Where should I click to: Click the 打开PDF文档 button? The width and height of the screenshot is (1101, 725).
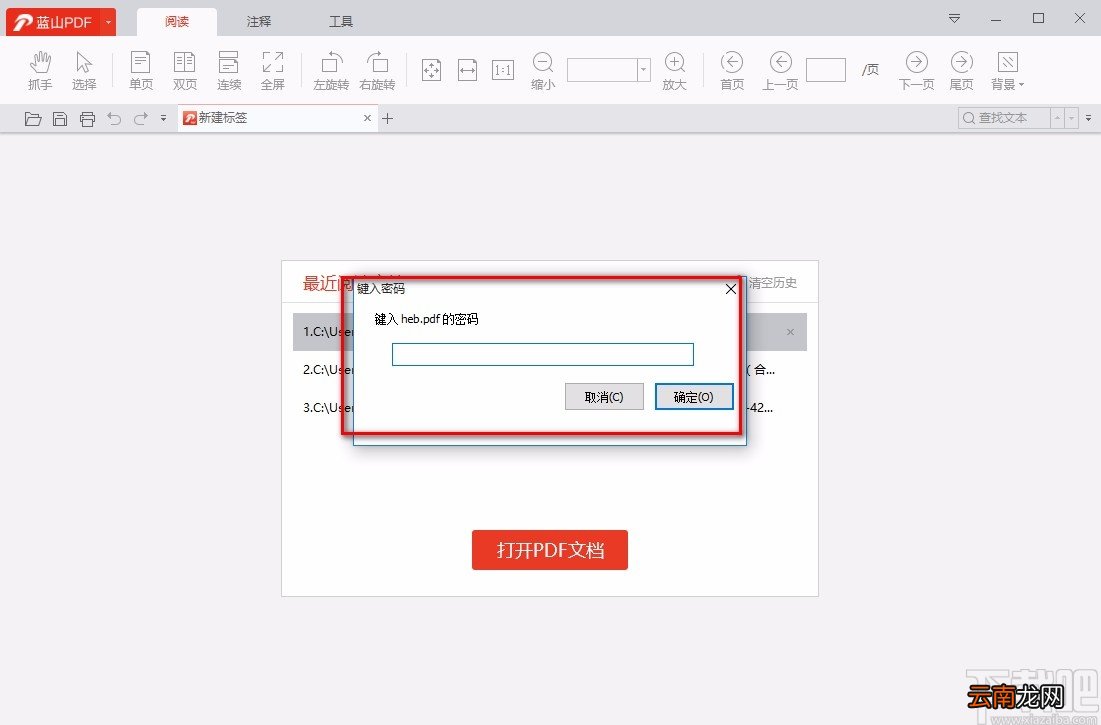tap(550, 550)
